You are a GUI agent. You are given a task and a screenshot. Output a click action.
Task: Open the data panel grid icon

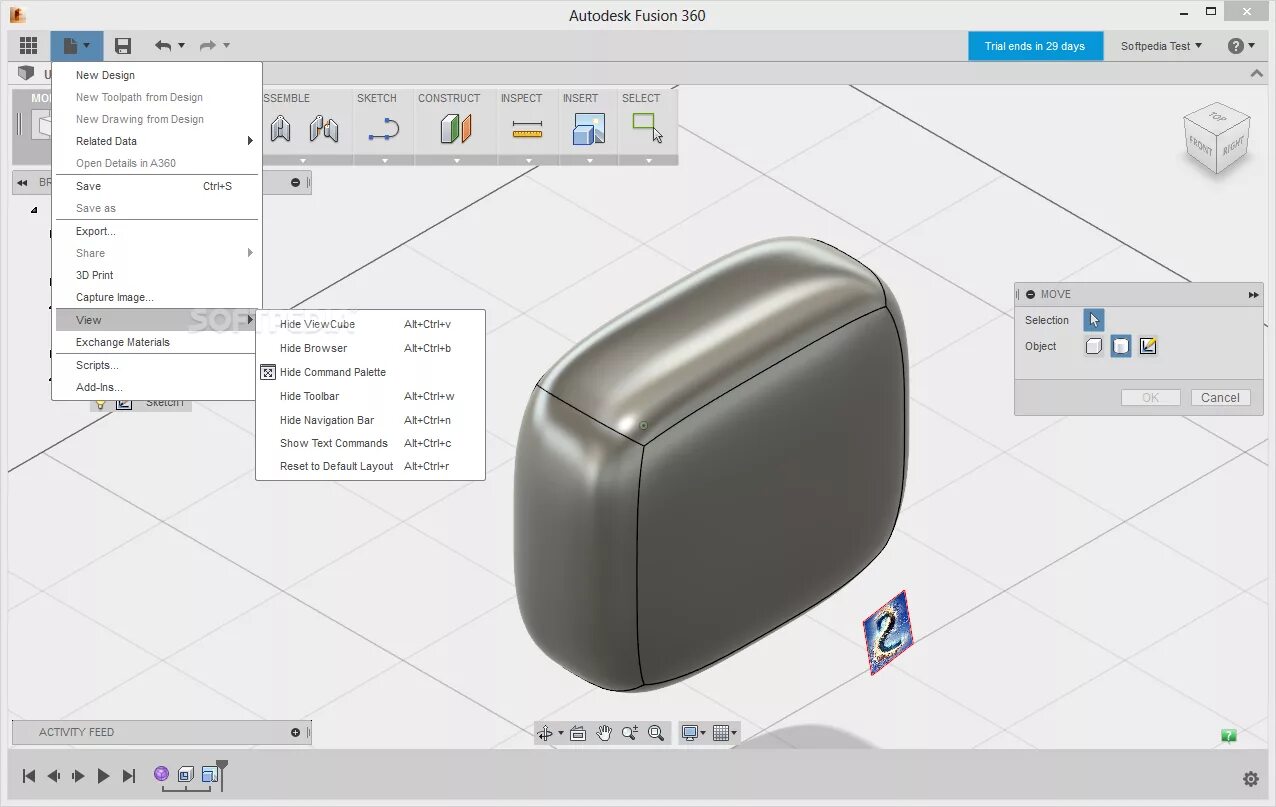tap(28, 46)
